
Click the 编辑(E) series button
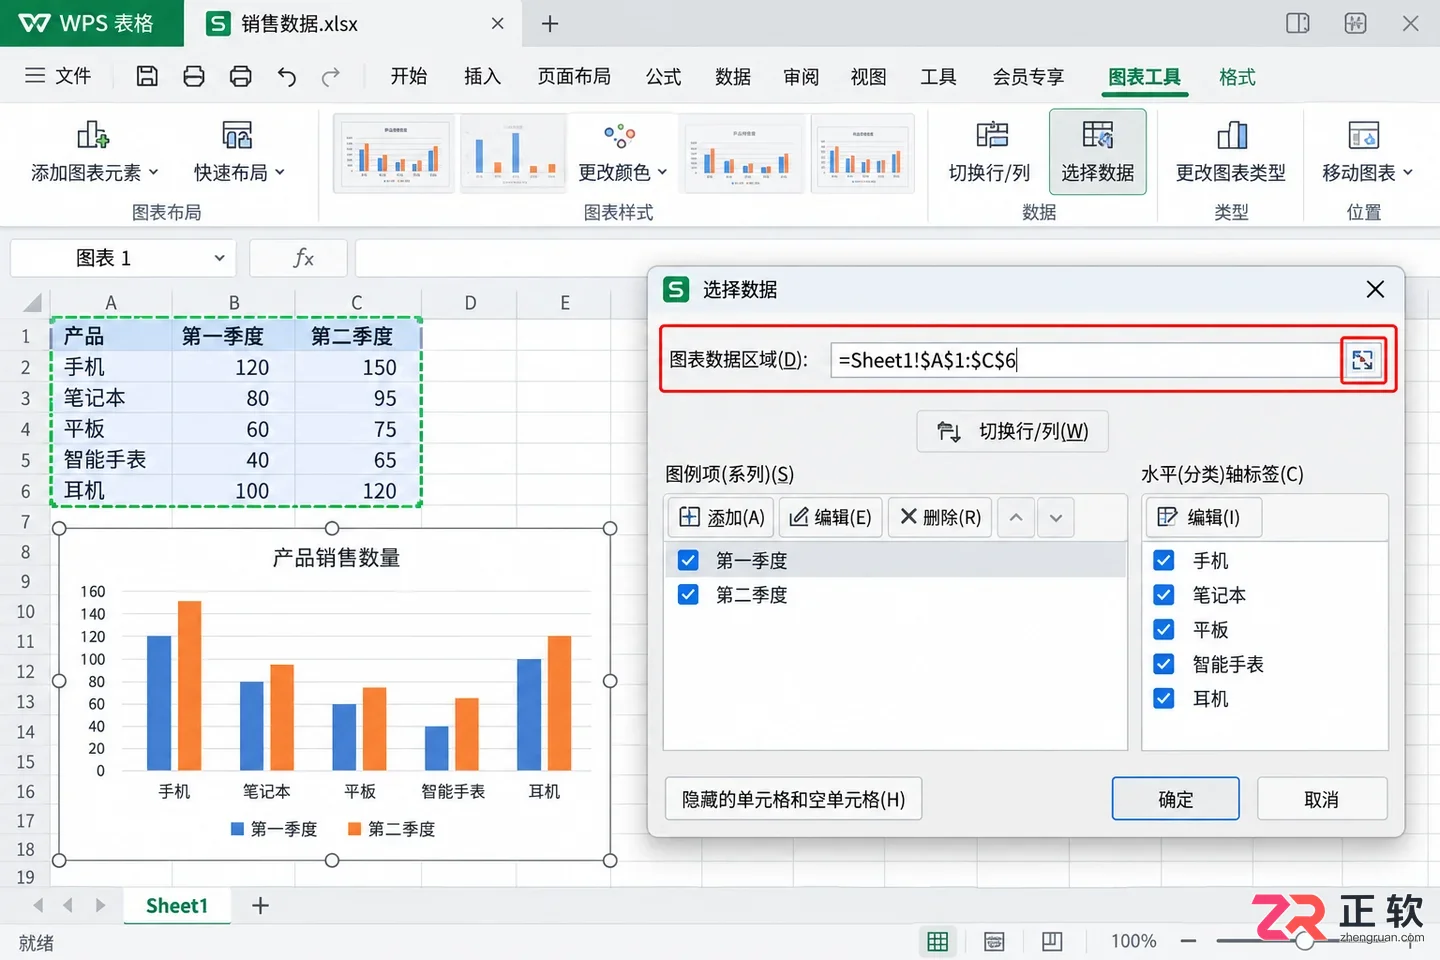(x=831, y=517)
